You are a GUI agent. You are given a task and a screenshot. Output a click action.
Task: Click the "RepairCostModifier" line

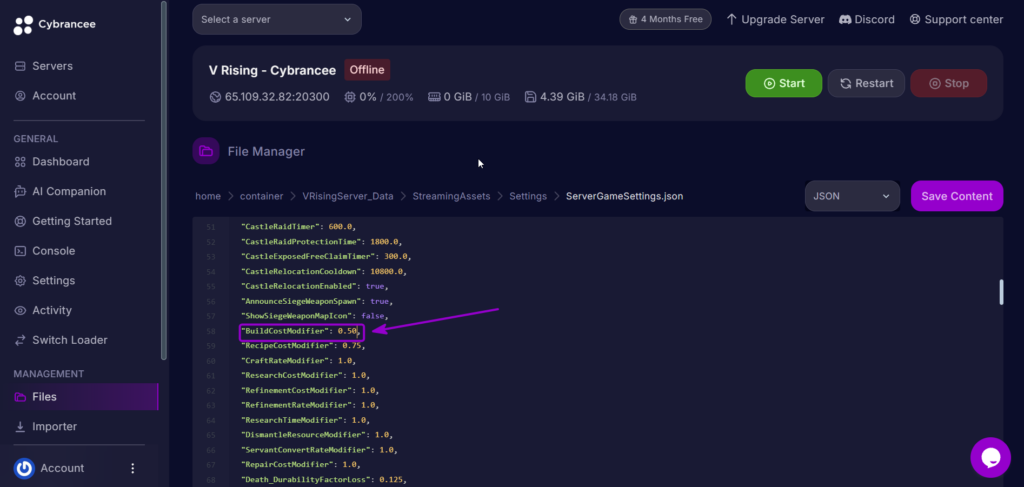(x=300, y=464)
